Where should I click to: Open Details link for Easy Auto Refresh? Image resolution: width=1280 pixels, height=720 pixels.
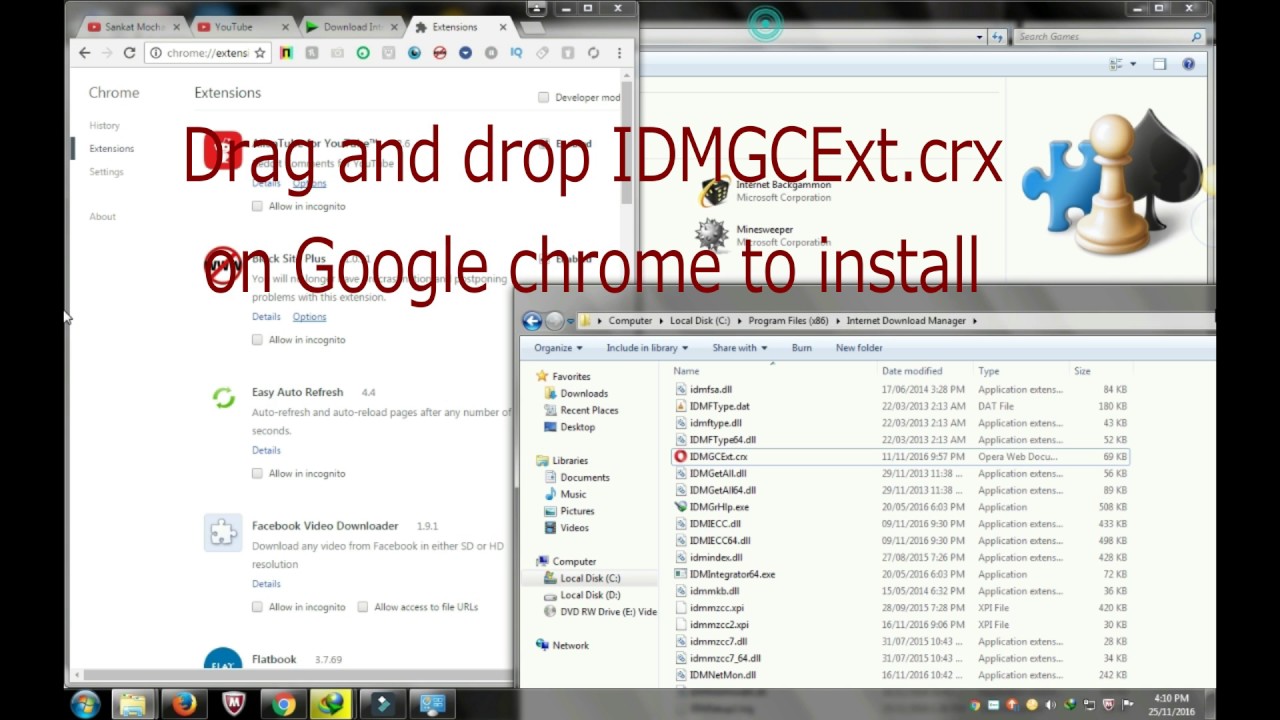(266, 450)
